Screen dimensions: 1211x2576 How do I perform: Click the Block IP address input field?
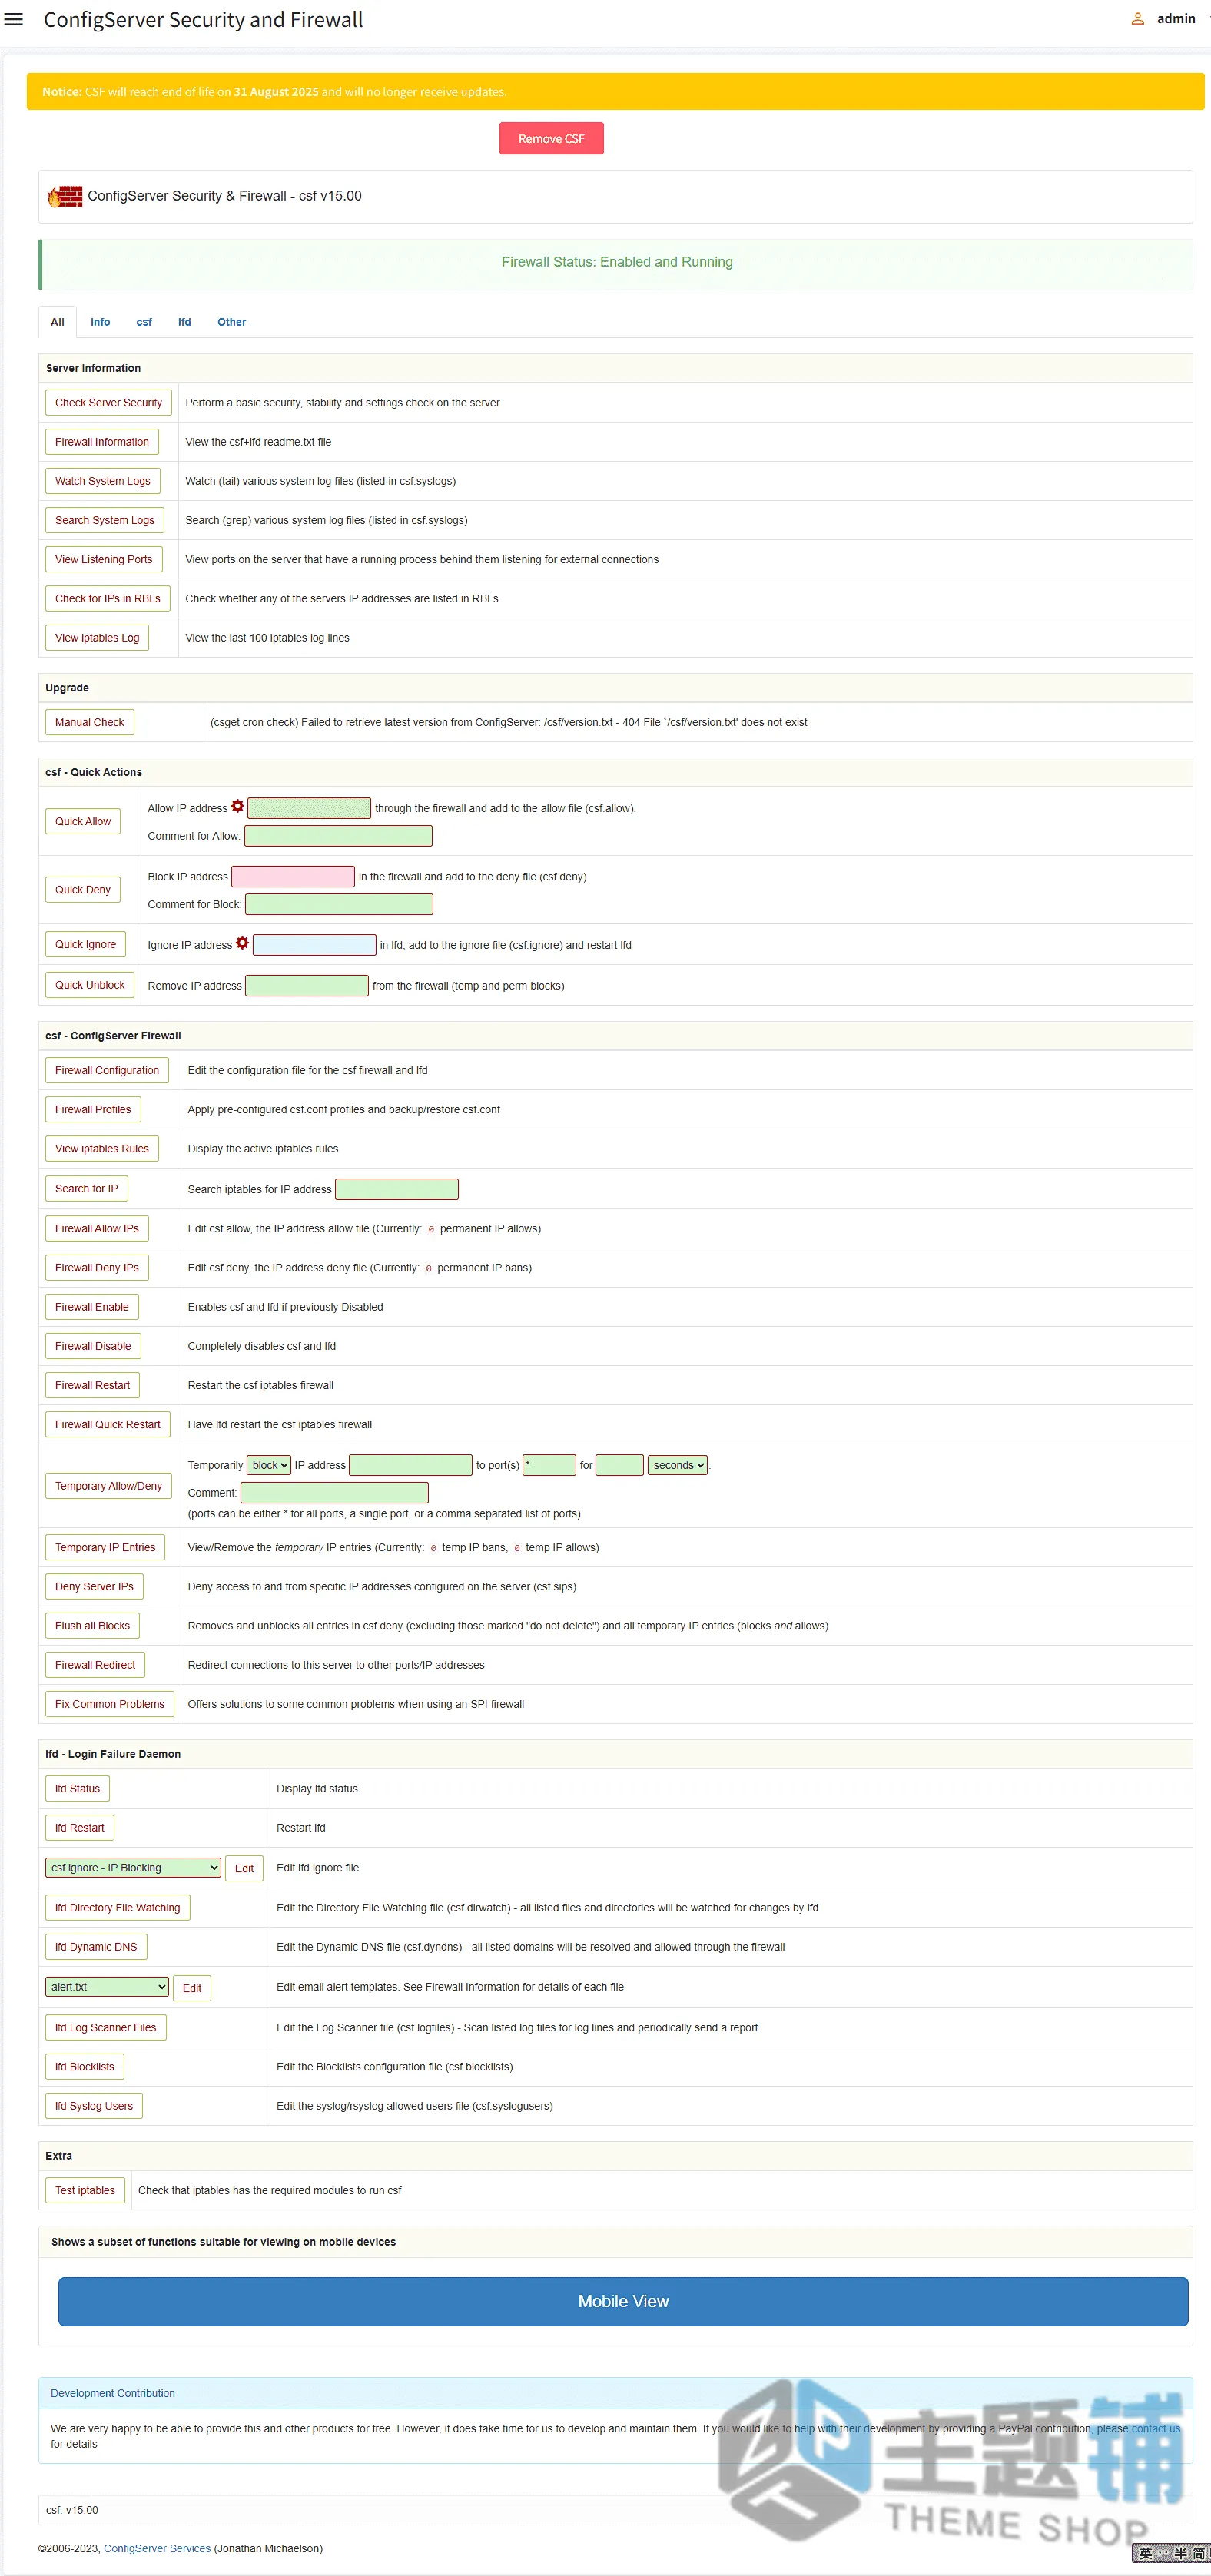click(x=293, y=876)
